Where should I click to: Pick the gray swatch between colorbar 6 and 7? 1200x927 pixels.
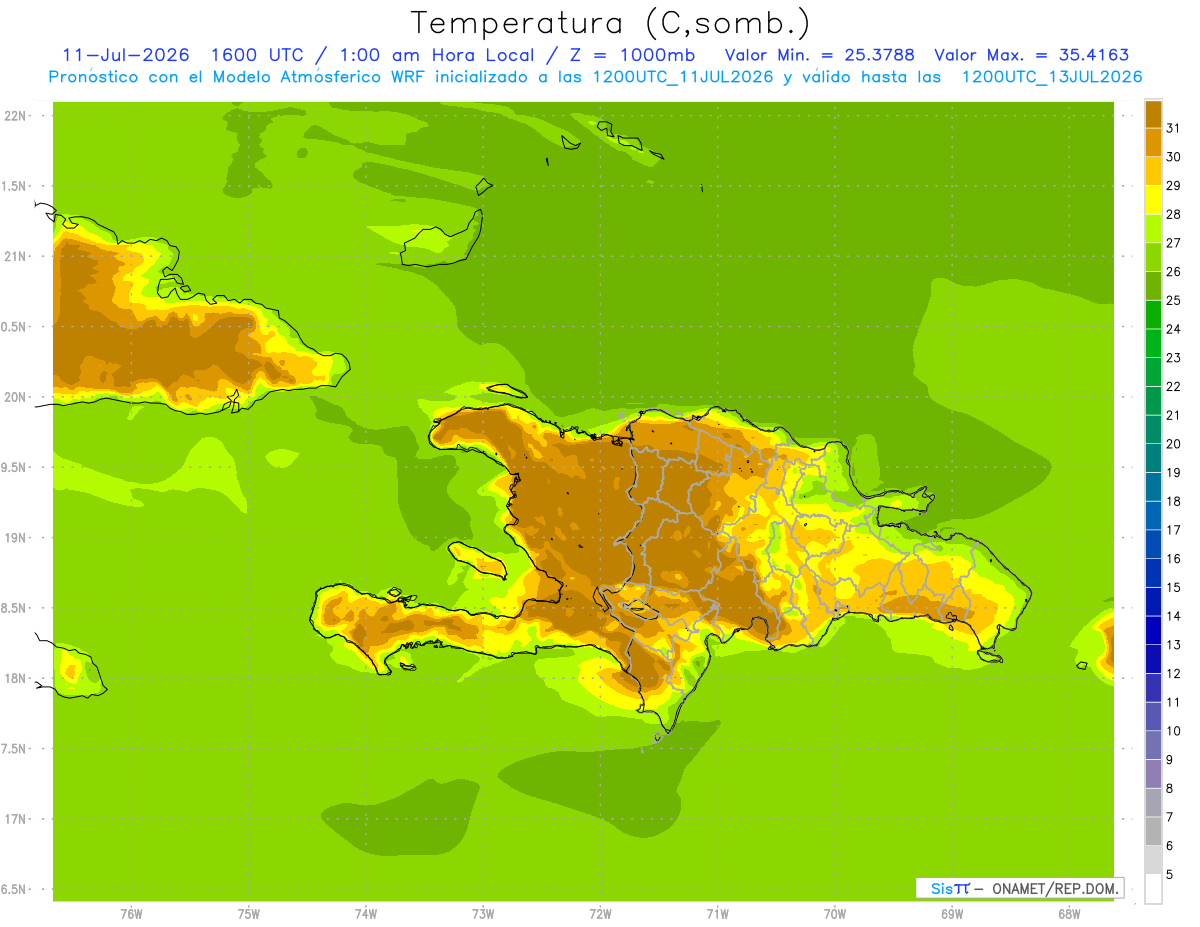click(x=1154, y=831)
